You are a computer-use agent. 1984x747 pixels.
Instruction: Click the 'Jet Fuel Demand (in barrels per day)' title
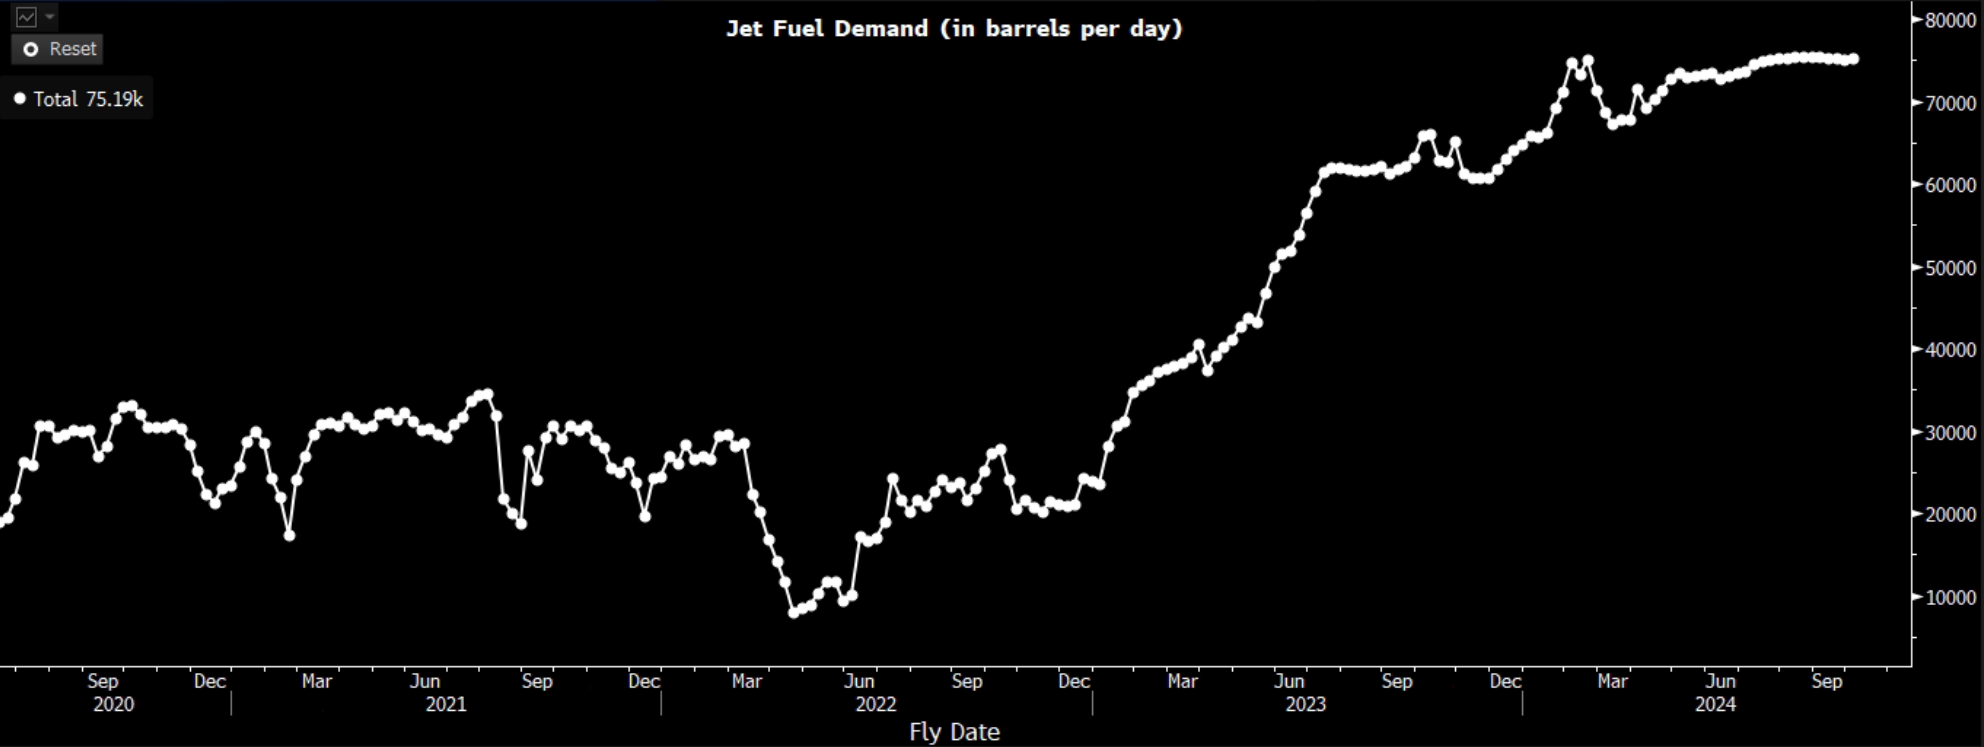tap(954, 28)
